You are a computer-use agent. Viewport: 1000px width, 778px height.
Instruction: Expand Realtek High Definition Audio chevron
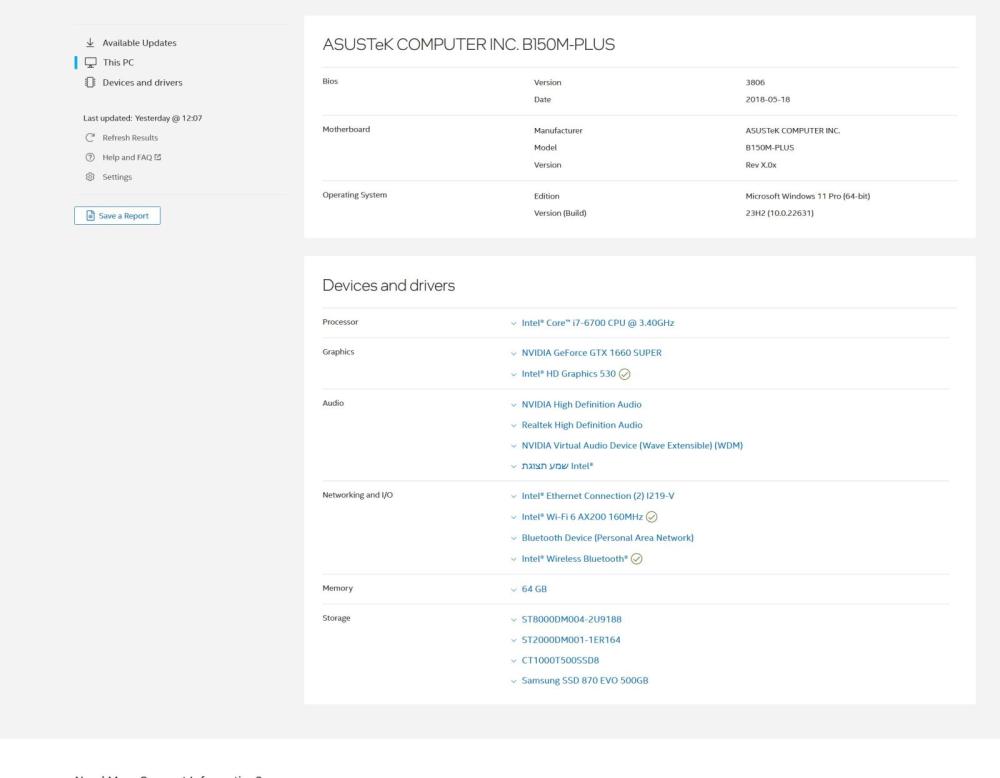pyautogui.click(x=513, y=425)
